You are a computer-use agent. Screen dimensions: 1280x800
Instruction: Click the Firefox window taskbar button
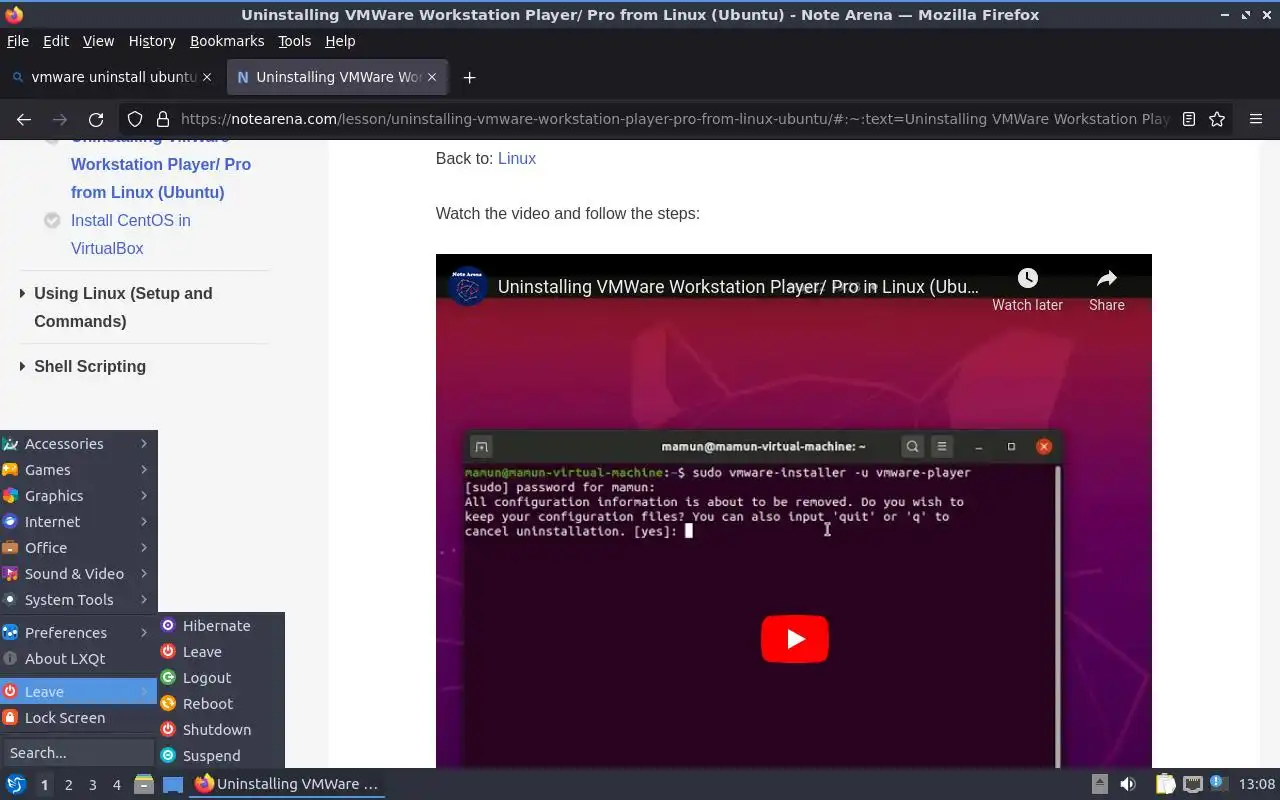point(288,784)
